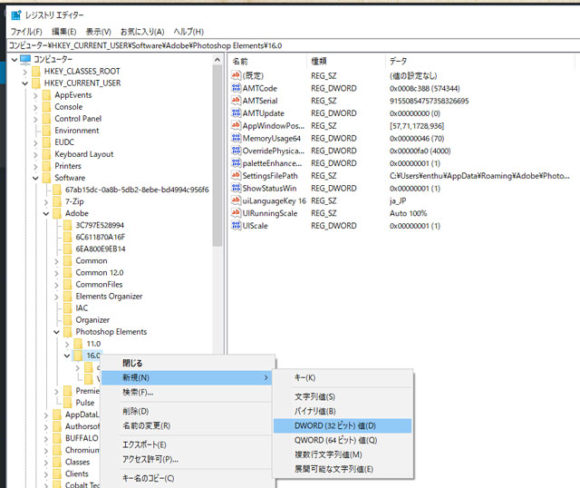This screenshot has height=488, width=580.
Task: Expand the HKEY_CLASSES_ROOT node
Action: (x=25, y=71)
